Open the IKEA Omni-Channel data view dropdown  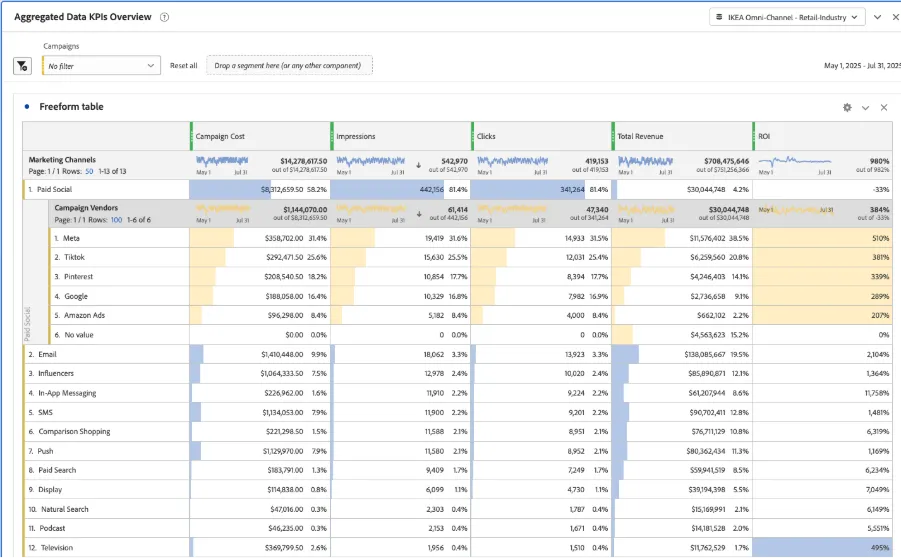pyautogui.click(x=787, y=17)
